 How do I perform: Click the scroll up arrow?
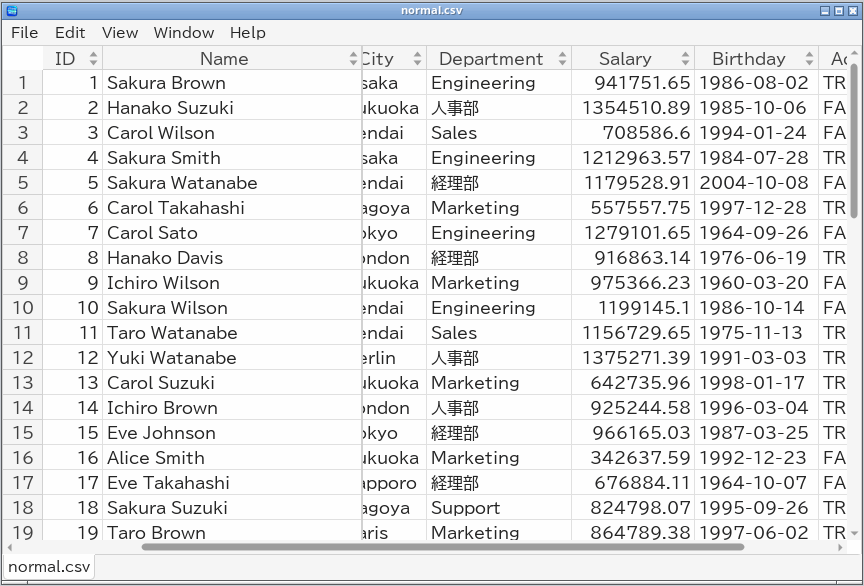[x=854, y=53]
